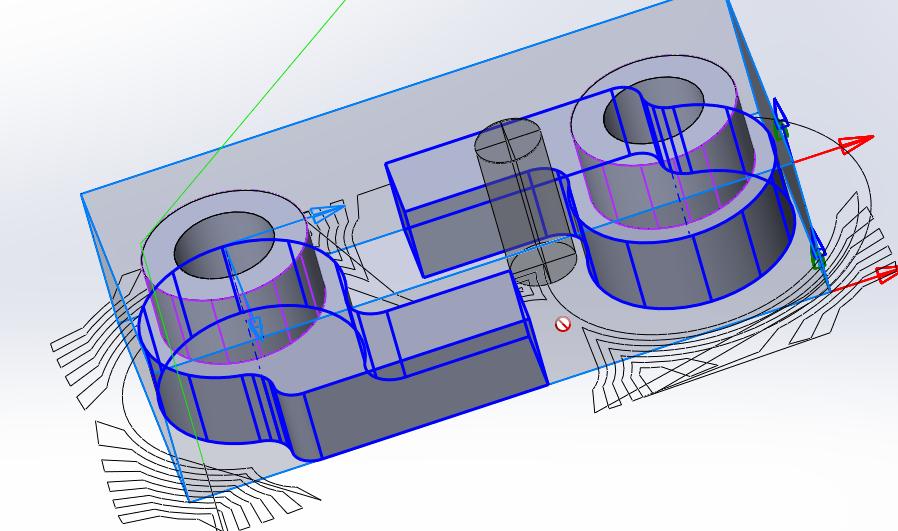The image size is (898, 531).
Task: Select the blue downward arrow inside the left boss
Action: pyautogui.click(x=255, y=326)
